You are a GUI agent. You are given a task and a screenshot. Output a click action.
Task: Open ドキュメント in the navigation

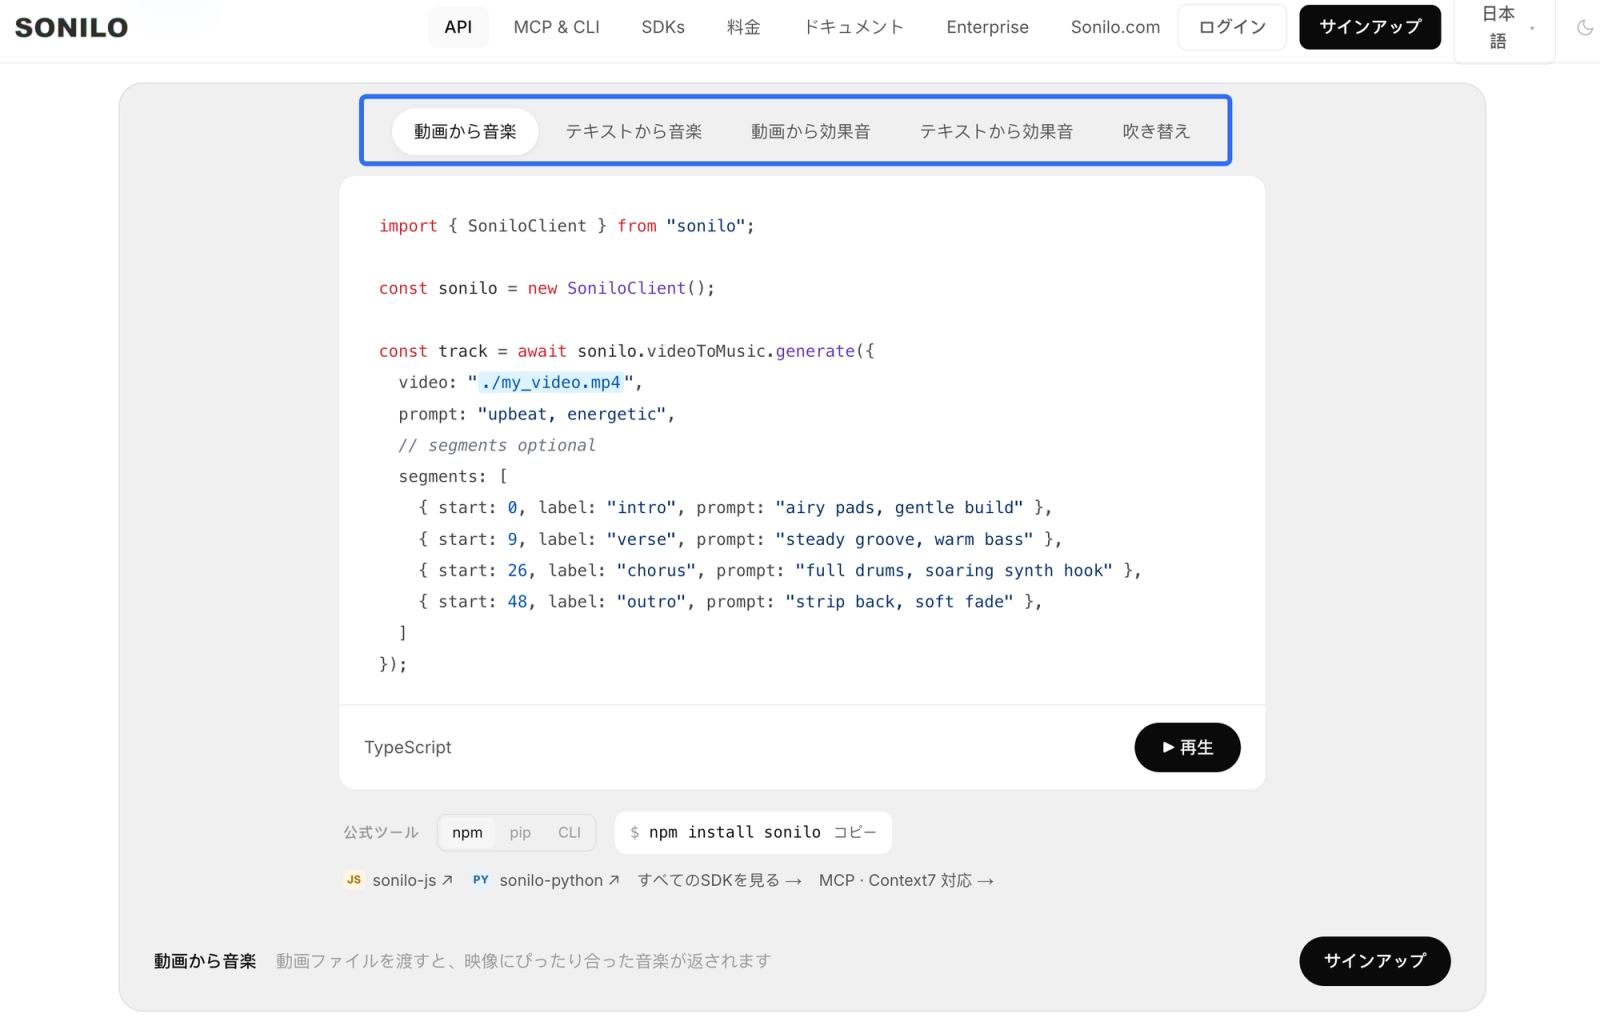854,27
